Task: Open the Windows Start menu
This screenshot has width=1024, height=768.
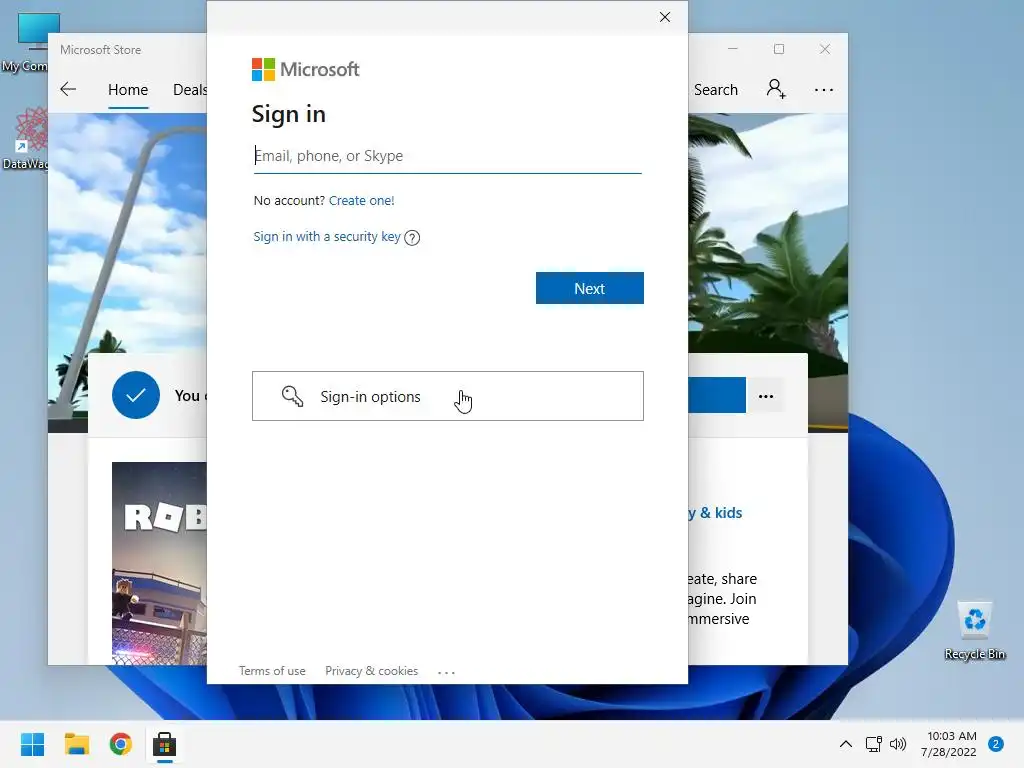Action: [x=33, y=744]
